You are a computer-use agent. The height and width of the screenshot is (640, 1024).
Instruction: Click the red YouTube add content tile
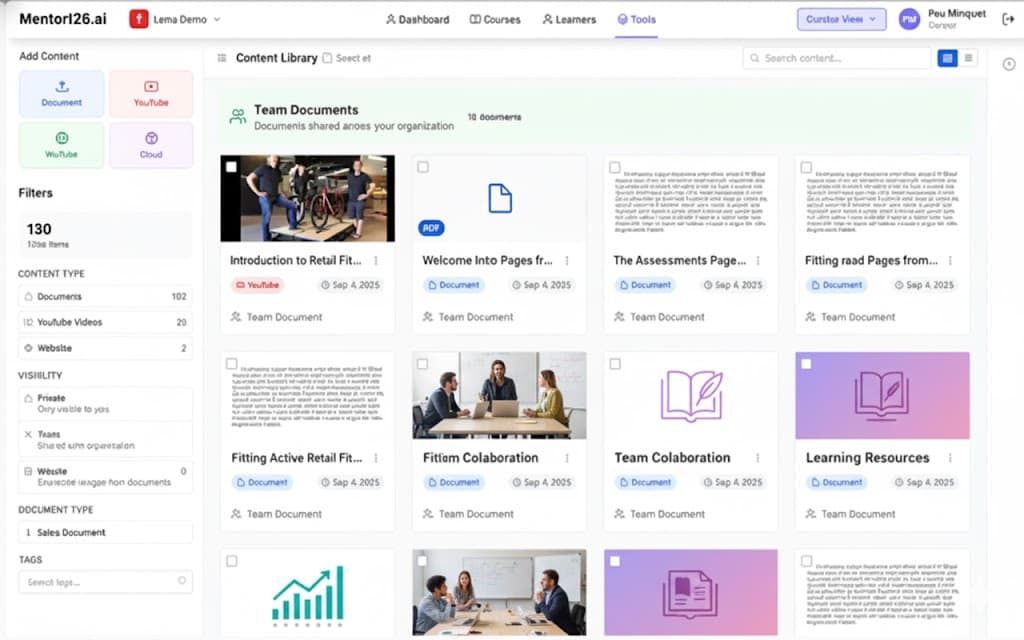(x=151, y=94)
